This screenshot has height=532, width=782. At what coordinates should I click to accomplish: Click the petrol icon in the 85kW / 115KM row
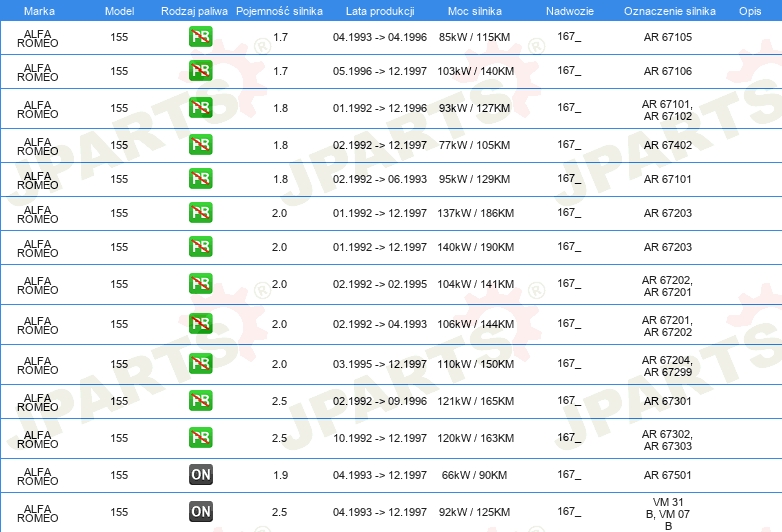[x=200, y=37]
